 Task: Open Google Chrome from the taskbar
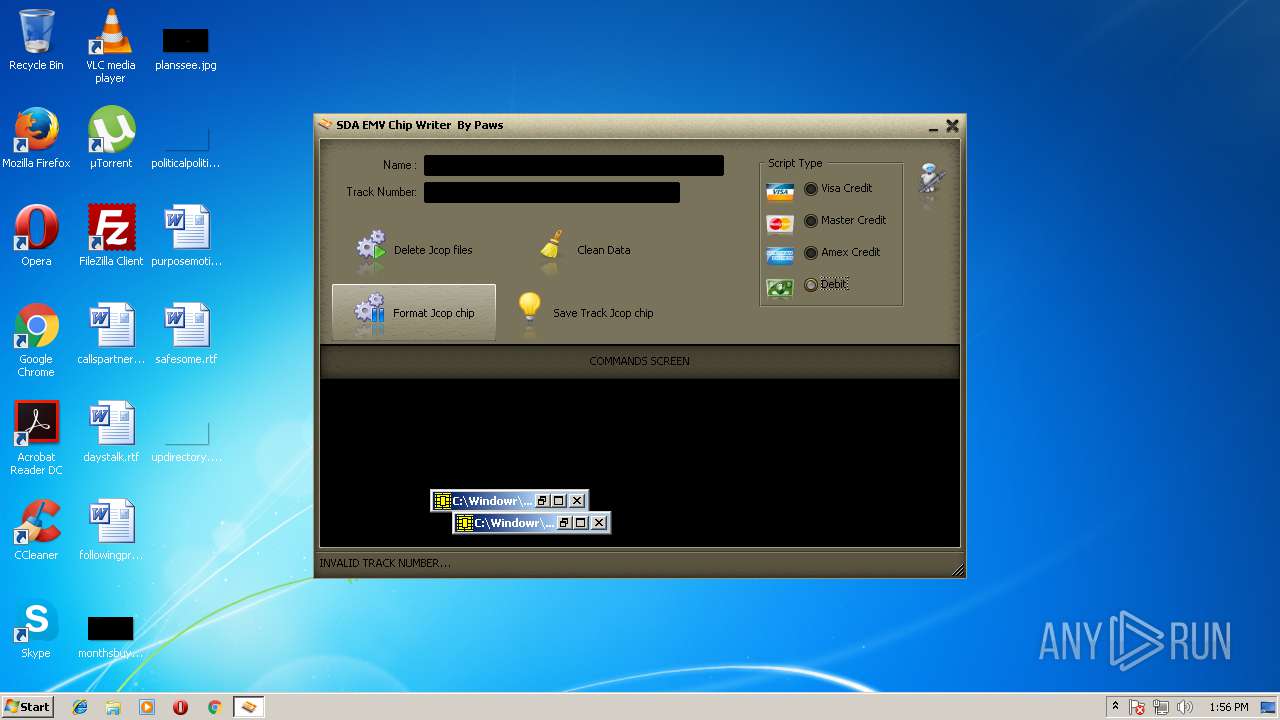(x=214, y=707)
